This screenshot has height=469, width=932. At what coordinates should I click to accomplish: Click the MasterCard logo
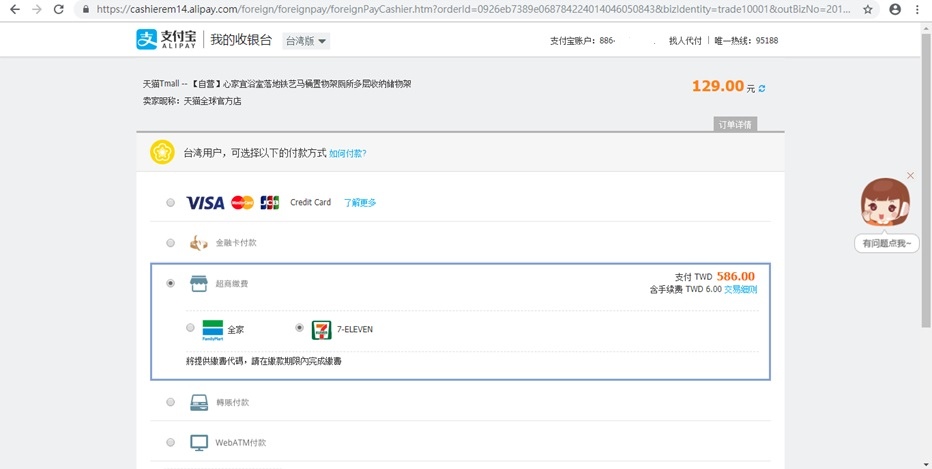pyautogui.click(x=242, y=203)
